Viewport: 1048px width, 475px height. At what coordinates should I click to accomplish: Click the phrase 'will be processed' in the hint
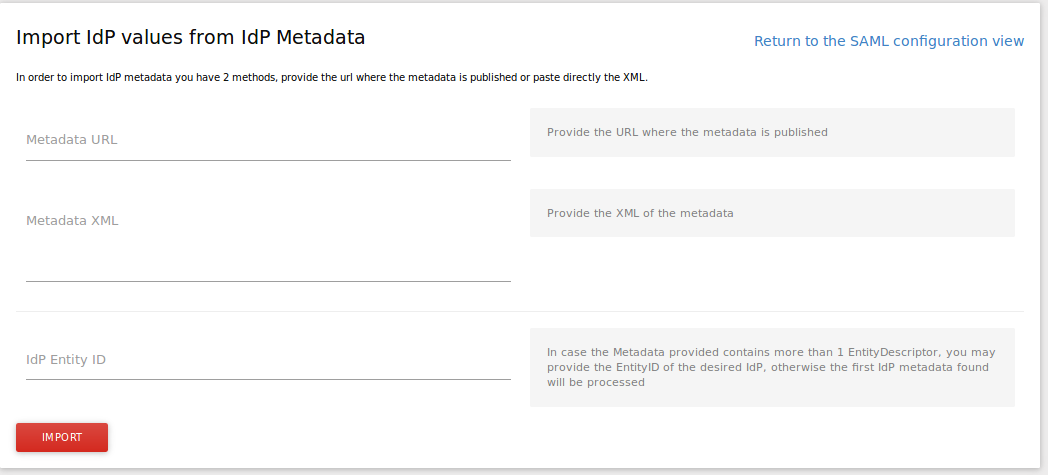pyautogui.click(x=596, y=382)
